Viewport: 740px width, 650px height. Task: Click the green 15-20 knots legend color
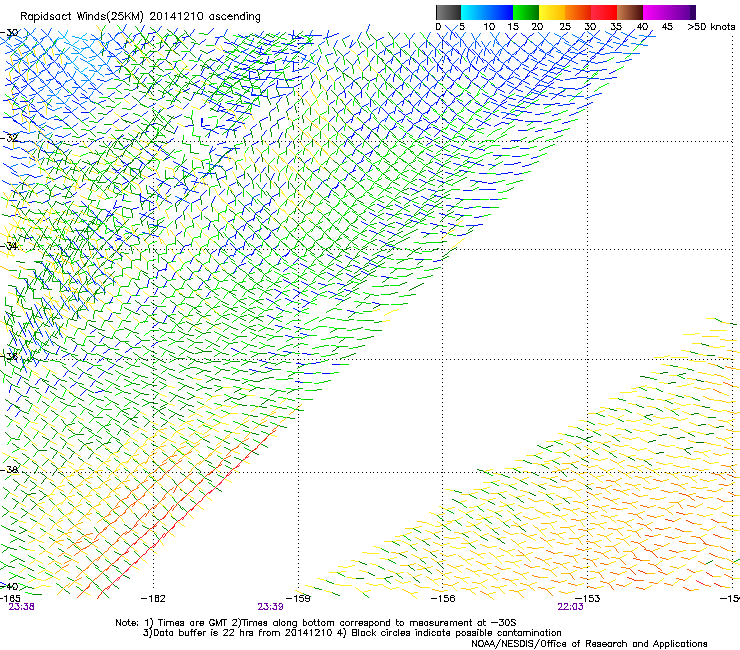point(526,12)
